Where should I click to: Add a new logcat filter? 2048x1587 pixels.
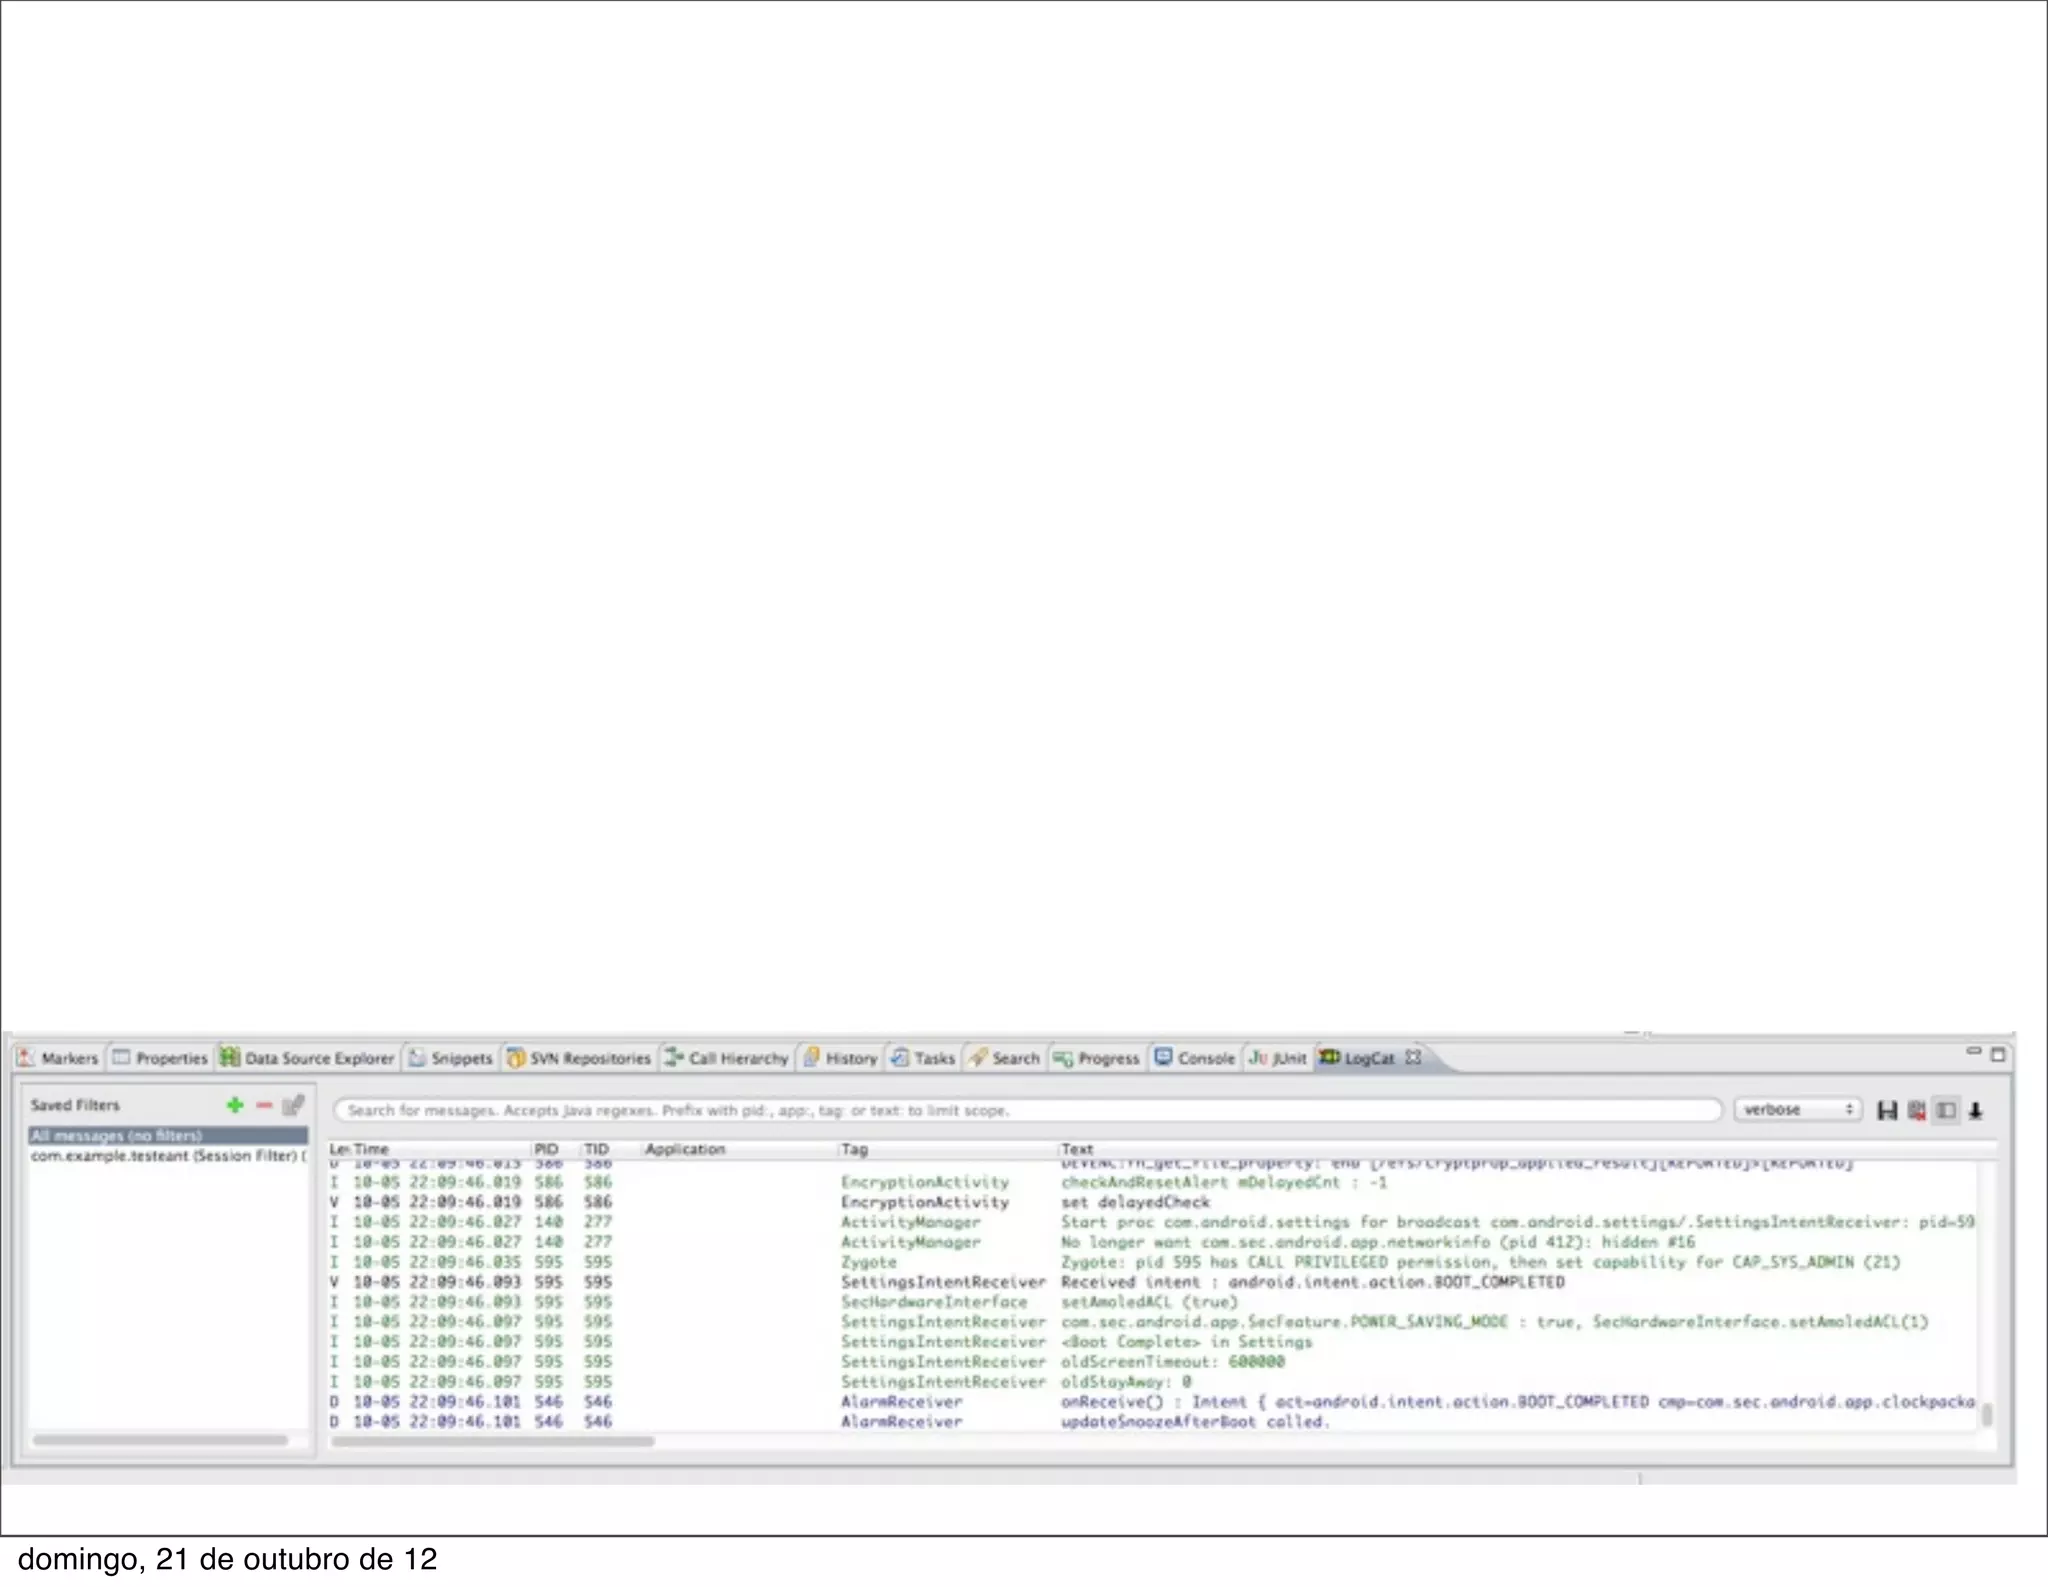(235, 1105)
